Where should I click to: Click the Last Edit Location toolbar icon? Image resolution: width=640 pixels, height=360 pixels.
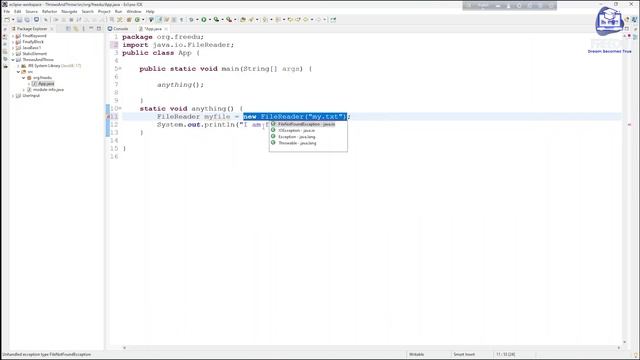[x=290, y=20]
